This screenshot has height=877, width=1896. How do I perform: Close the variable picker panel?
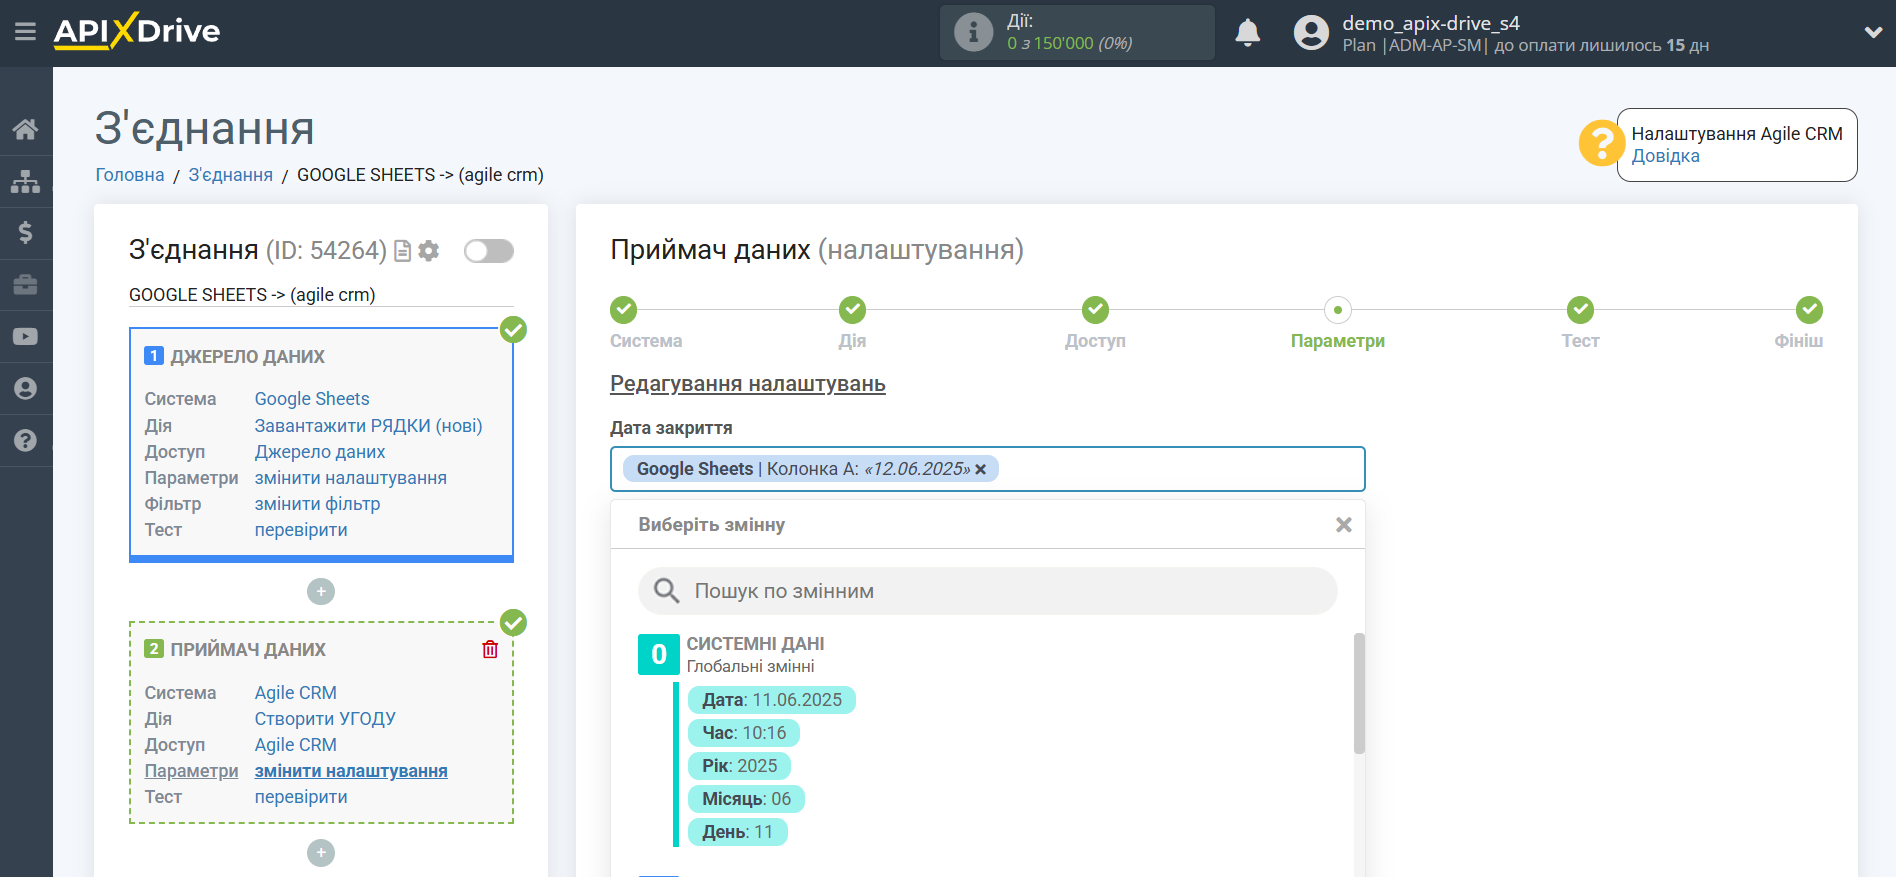pos(1344,525)
